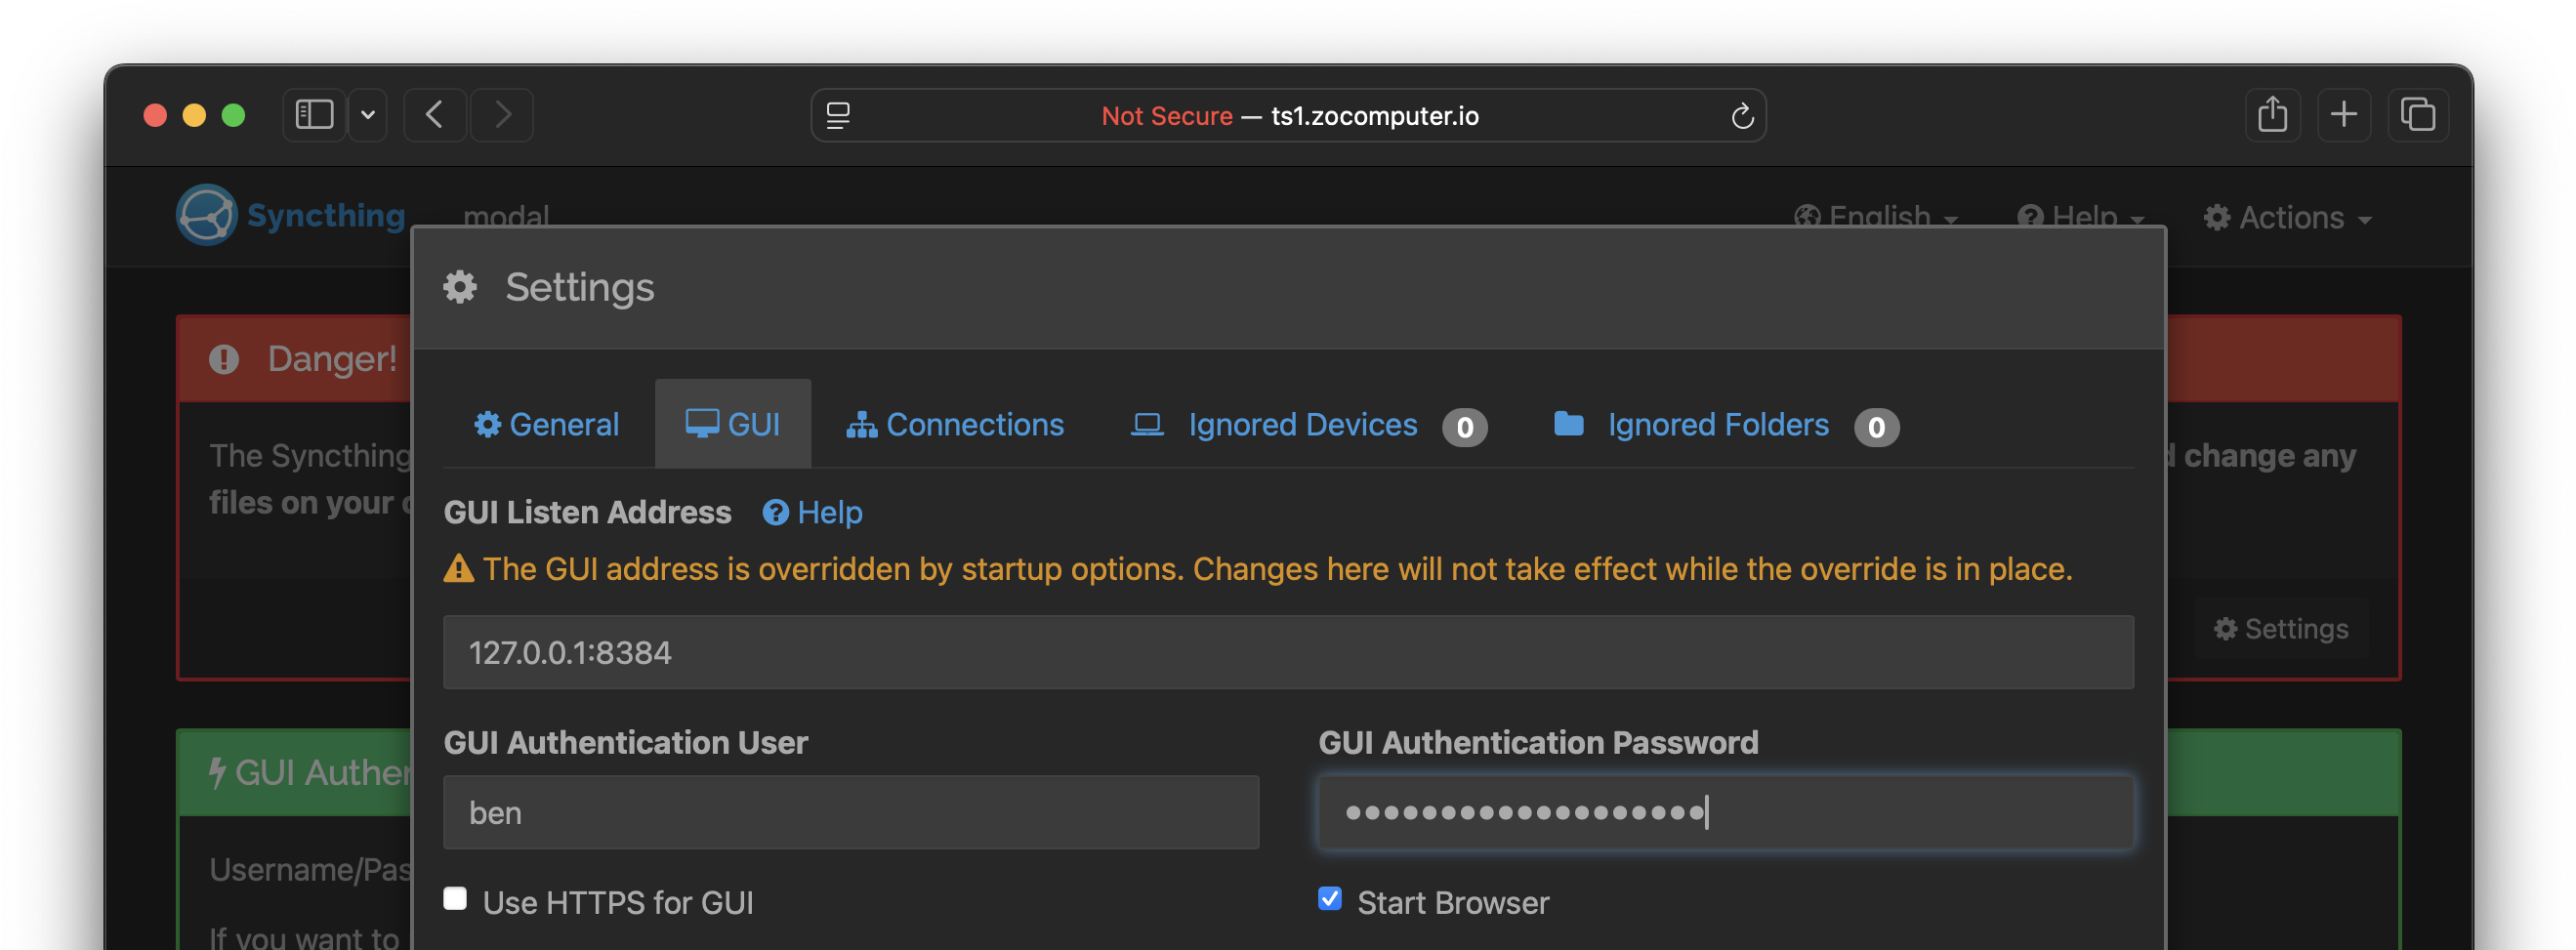This screenshot has height=950, width=2576.
Task: Click the yellow minimize window button
Action: click(194, 116)
